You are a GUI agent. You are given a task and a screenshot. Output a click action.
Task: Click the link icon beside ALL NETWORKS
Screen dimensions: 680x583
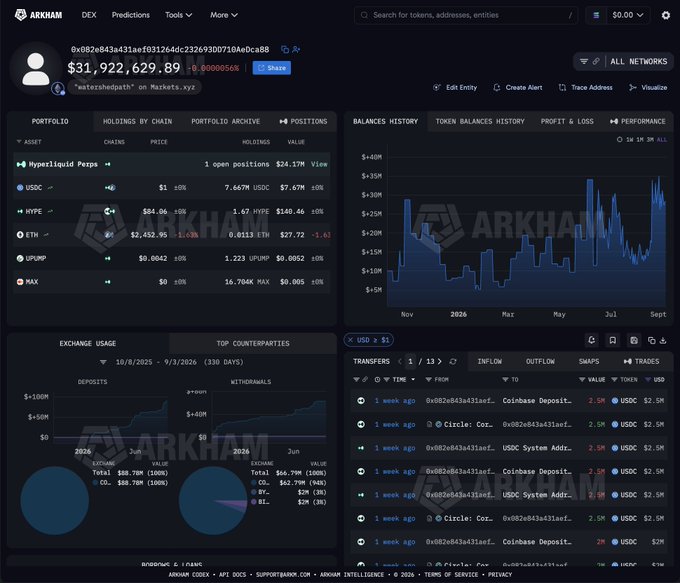(596, 62)
